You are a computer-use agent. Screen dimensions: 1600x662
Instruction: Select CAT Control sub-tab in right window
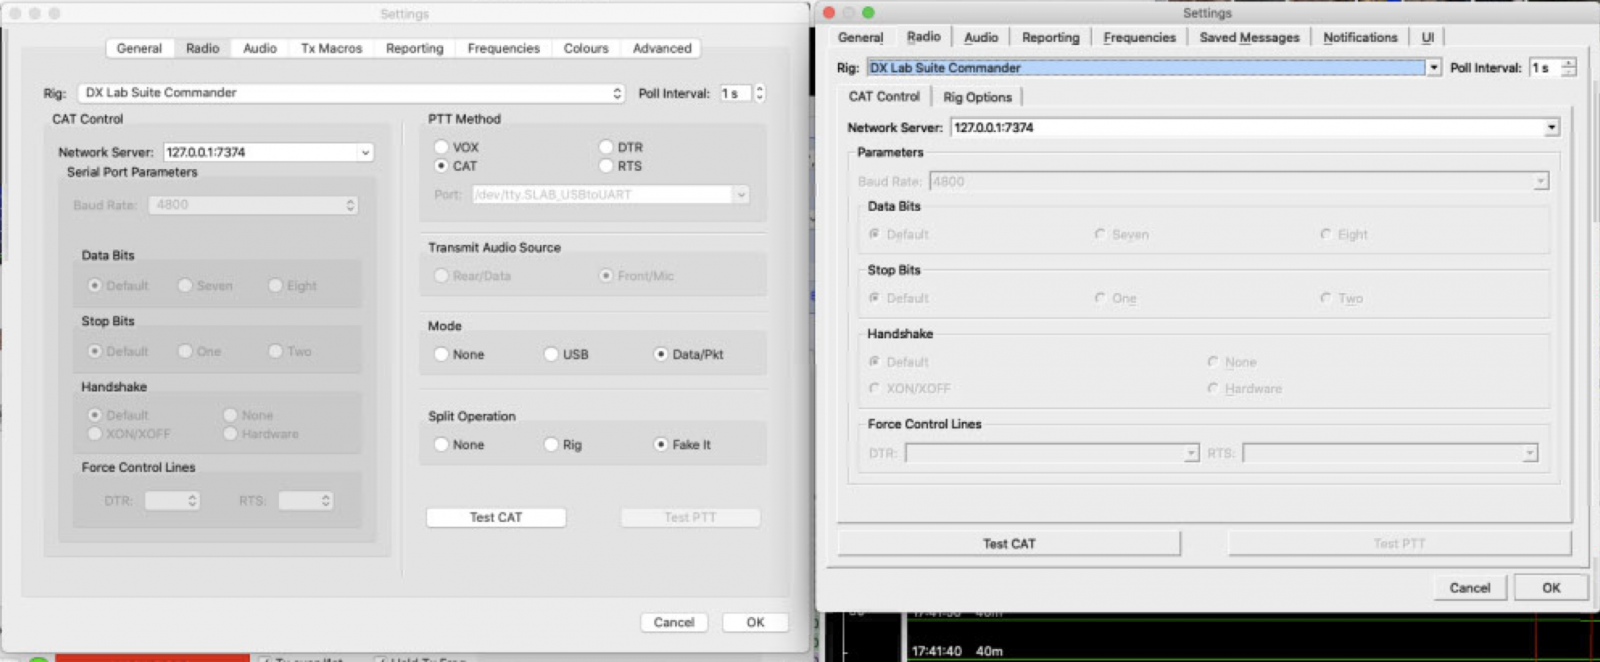click(884, 97)
